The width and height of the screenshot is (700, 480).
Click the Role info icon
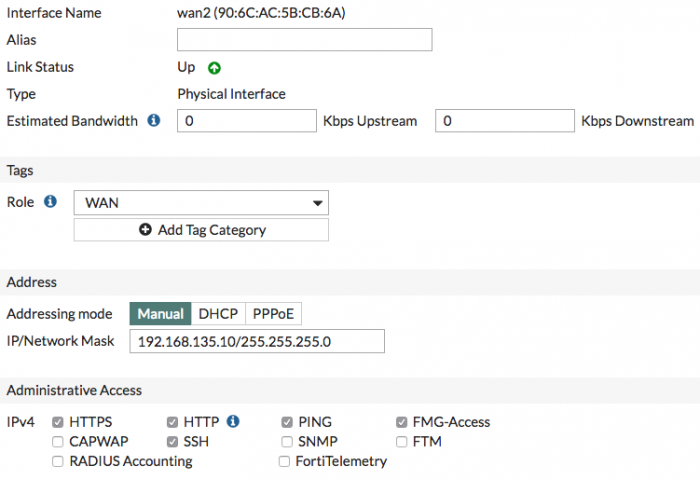50,202
